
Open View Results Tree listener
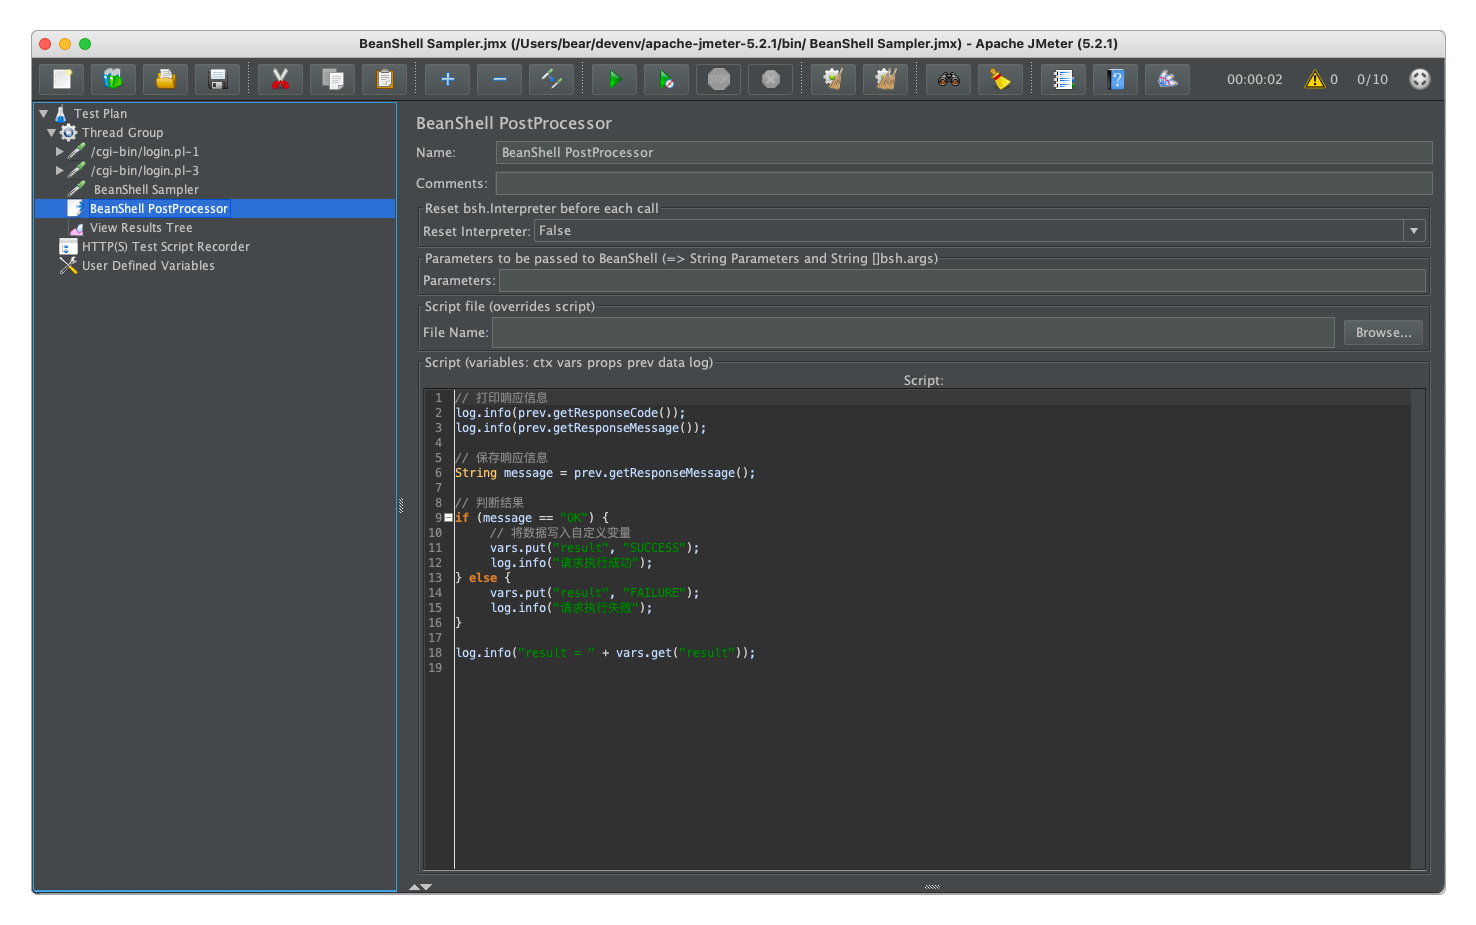tap(141, 228)
